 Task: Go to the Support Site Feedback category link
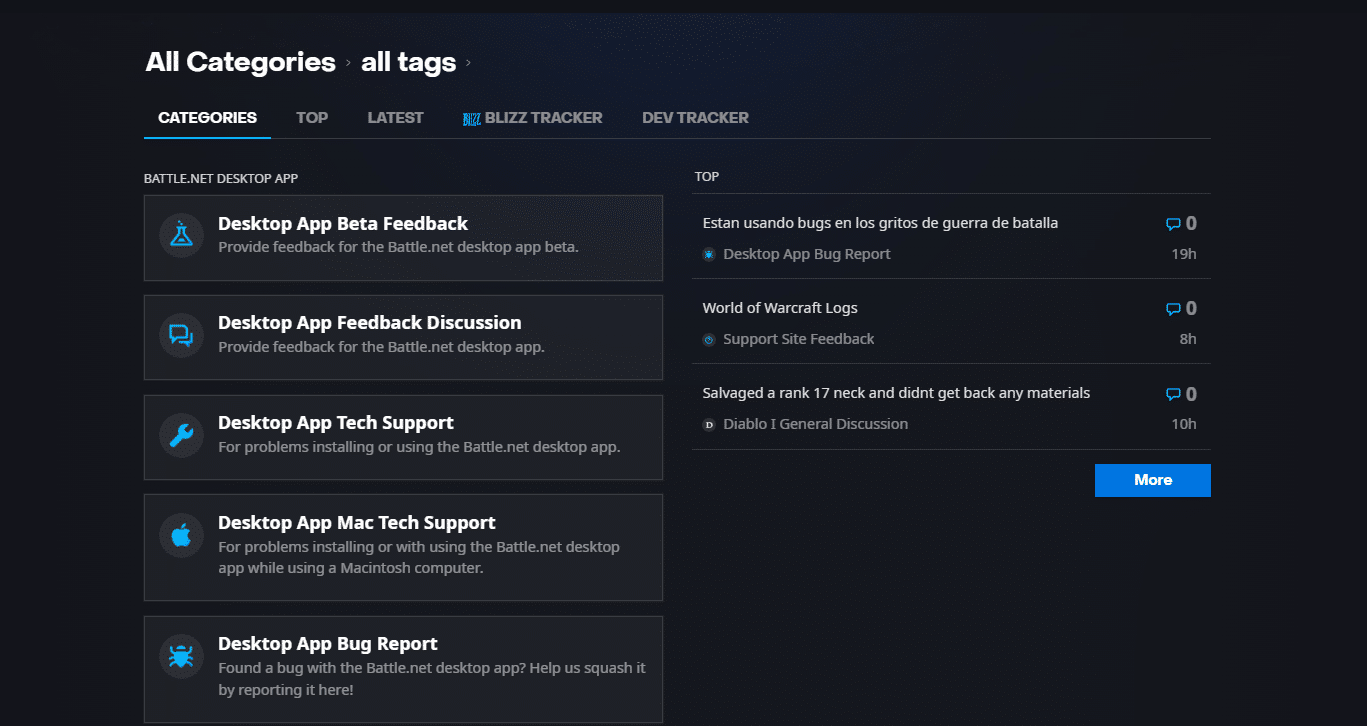[798, 339]
